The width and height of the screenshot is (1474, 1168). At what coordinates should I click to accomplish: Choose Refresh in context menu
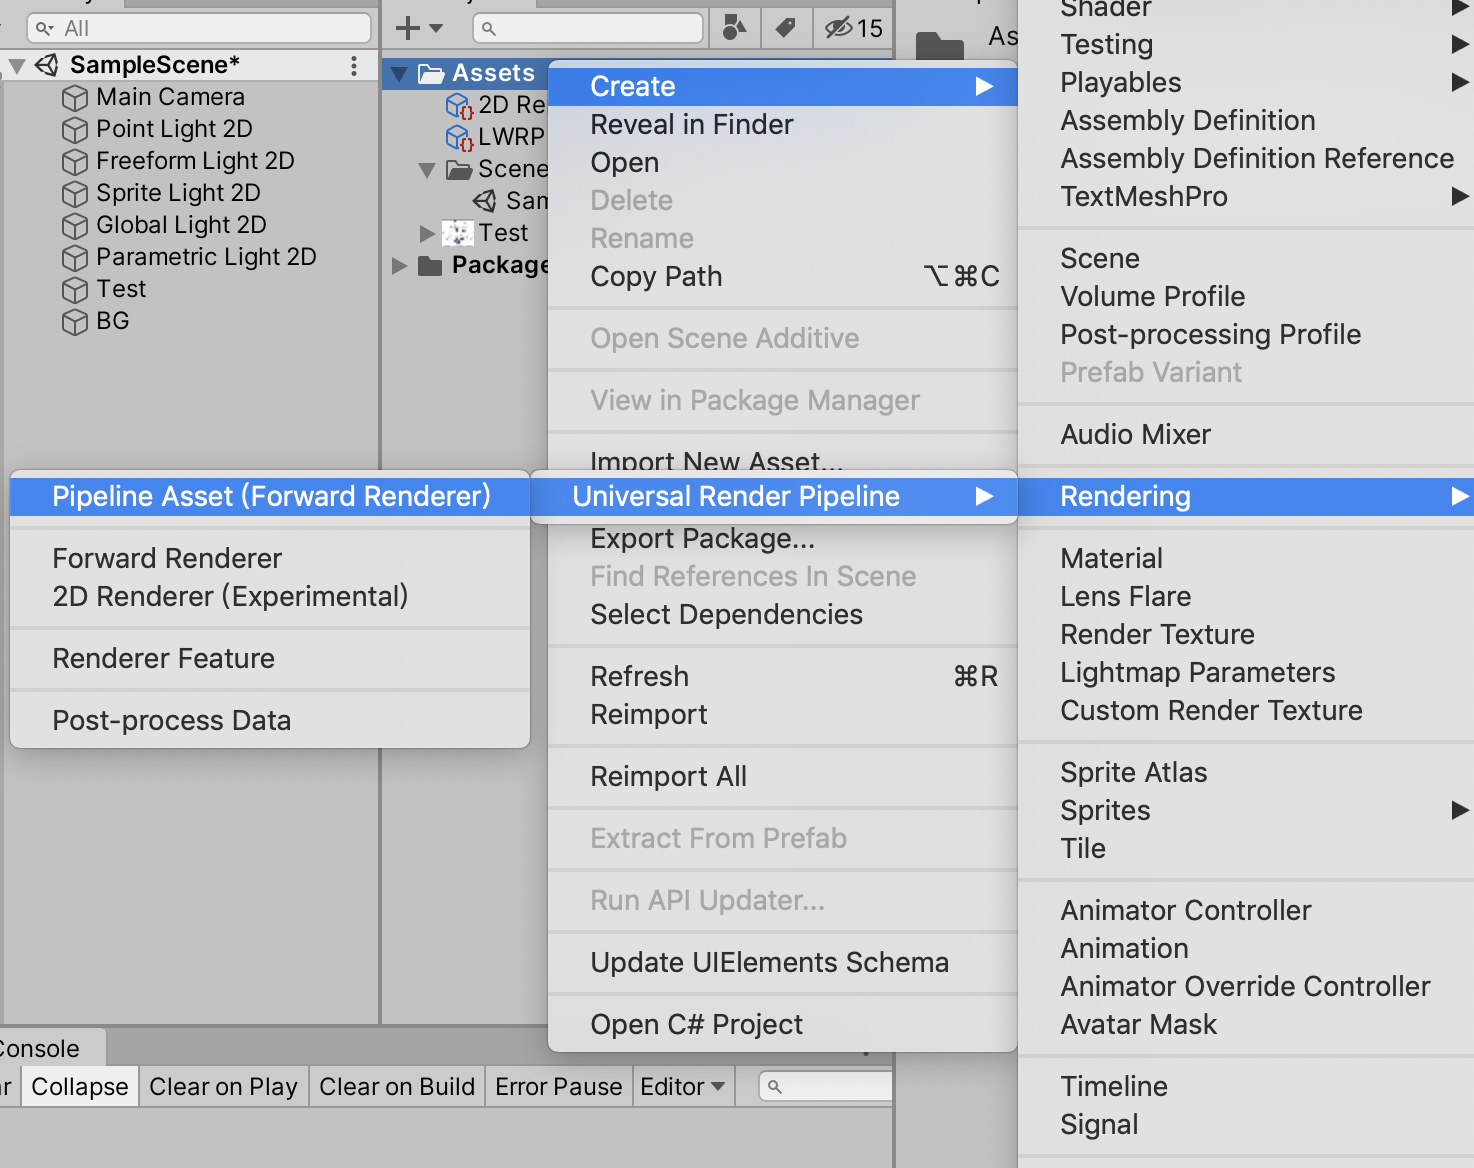tap(783, 676)
